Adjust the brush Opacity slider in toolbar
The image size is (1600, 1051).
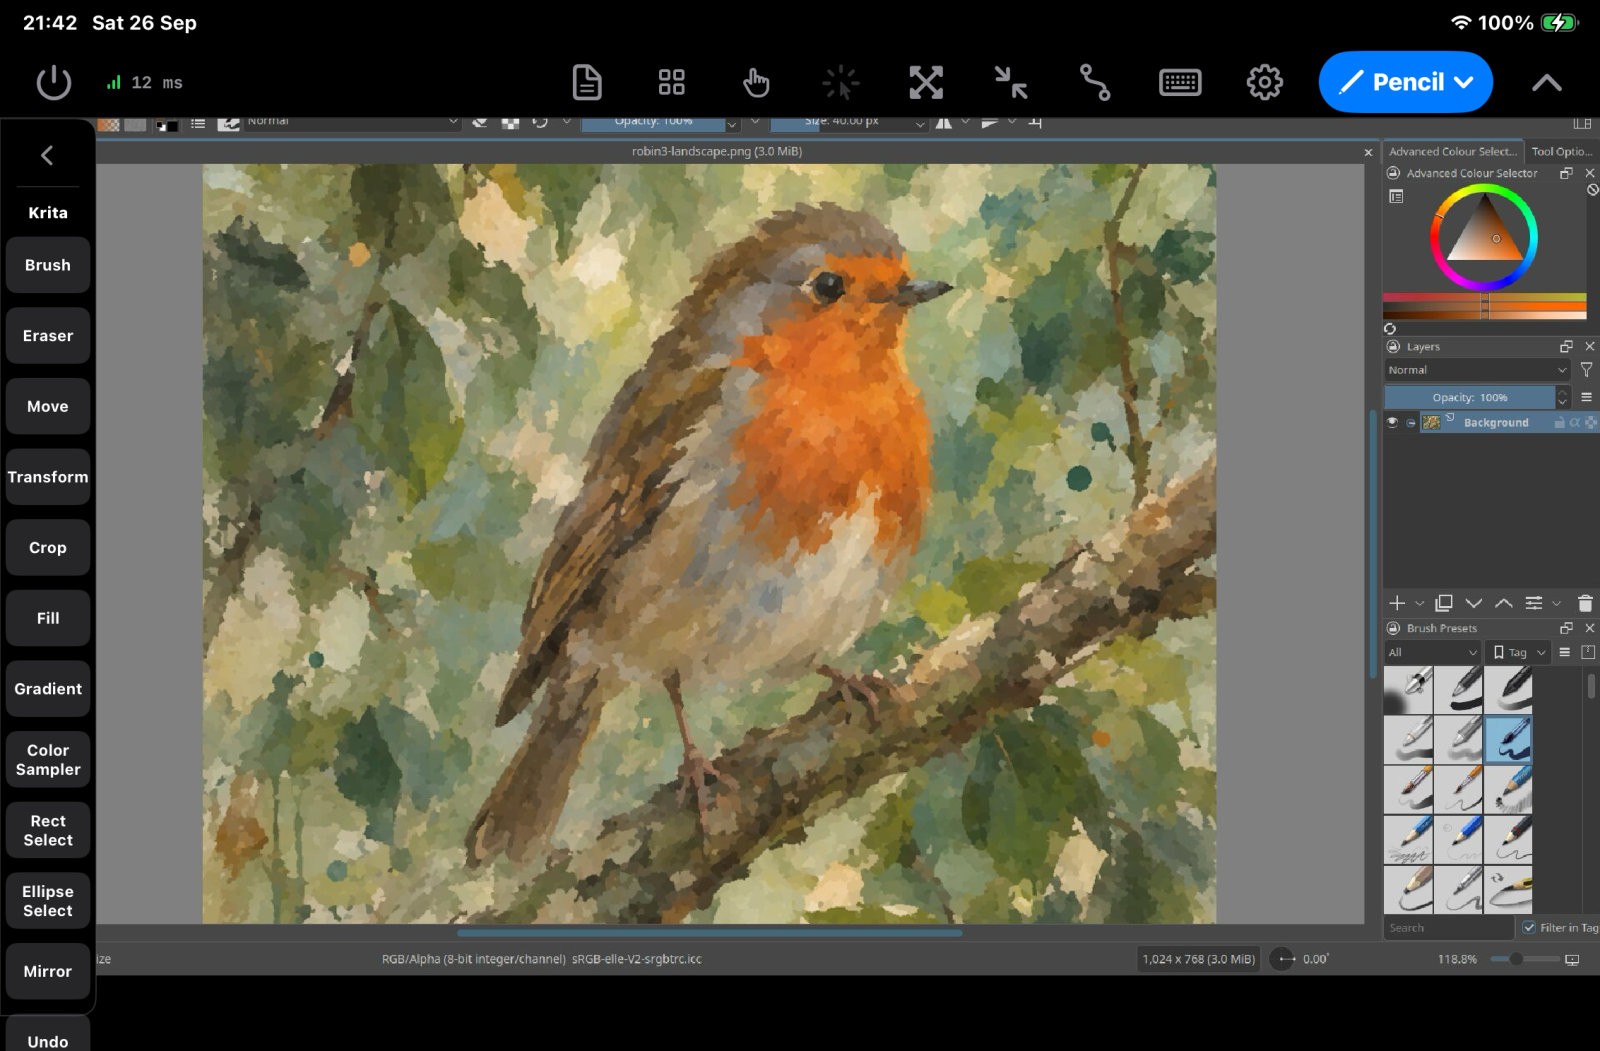pos(653,123)
